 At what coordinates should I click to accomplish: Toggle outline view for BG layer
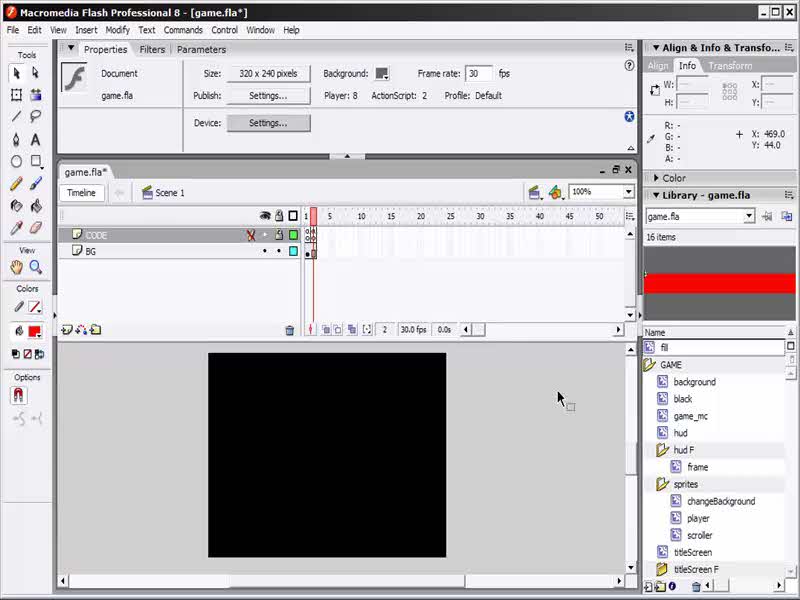(293, 252)
